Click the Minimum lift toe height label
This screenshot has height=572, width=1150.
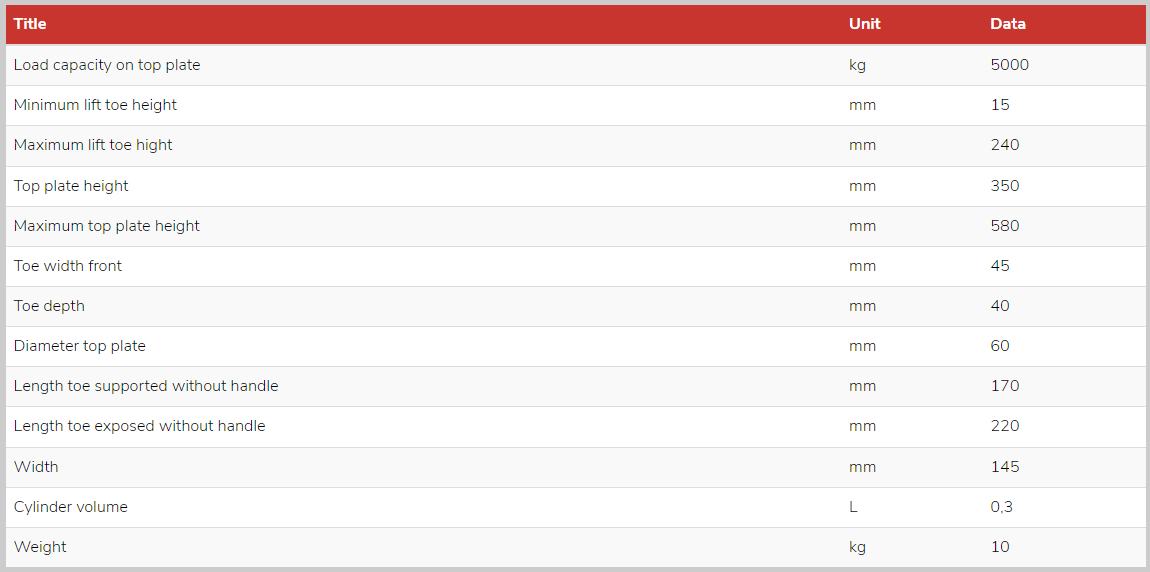point(95,105)
